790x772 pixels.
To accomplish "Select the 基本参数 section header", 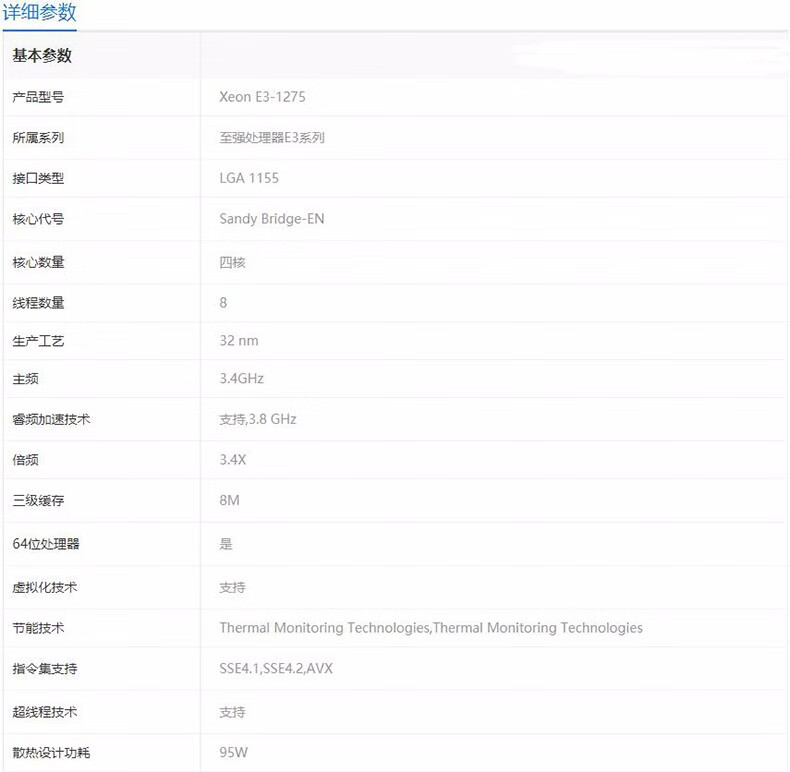I will [x=42, y=55].
